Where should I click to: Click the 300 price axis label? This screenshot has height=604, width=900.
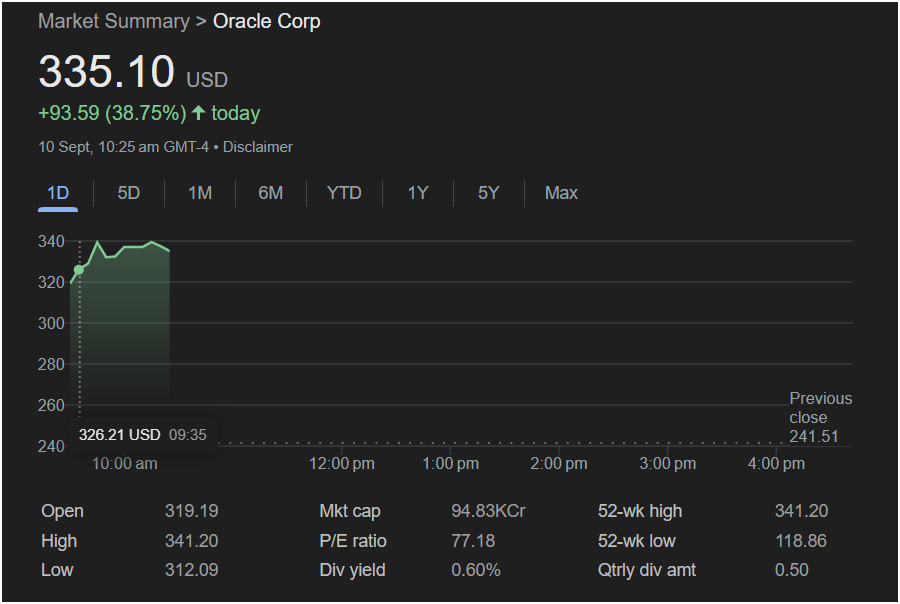(x=51, y=323)
